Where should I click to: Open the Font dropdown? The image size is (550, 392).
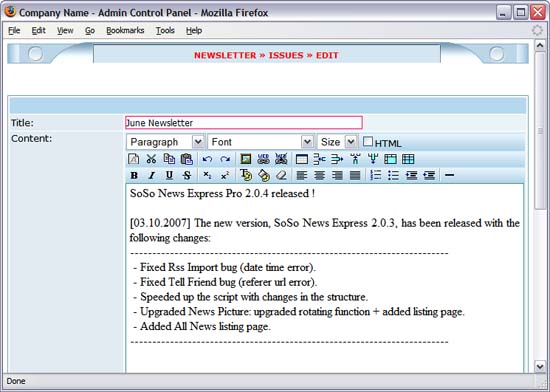coord(260,142)
